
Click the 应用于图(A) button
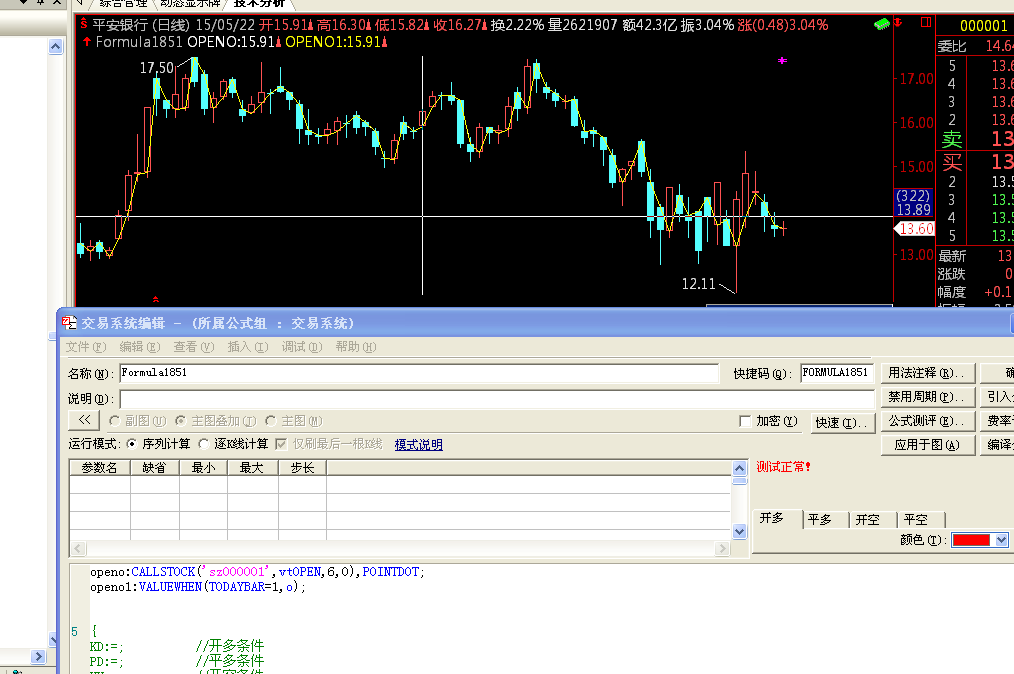(927, 445)
